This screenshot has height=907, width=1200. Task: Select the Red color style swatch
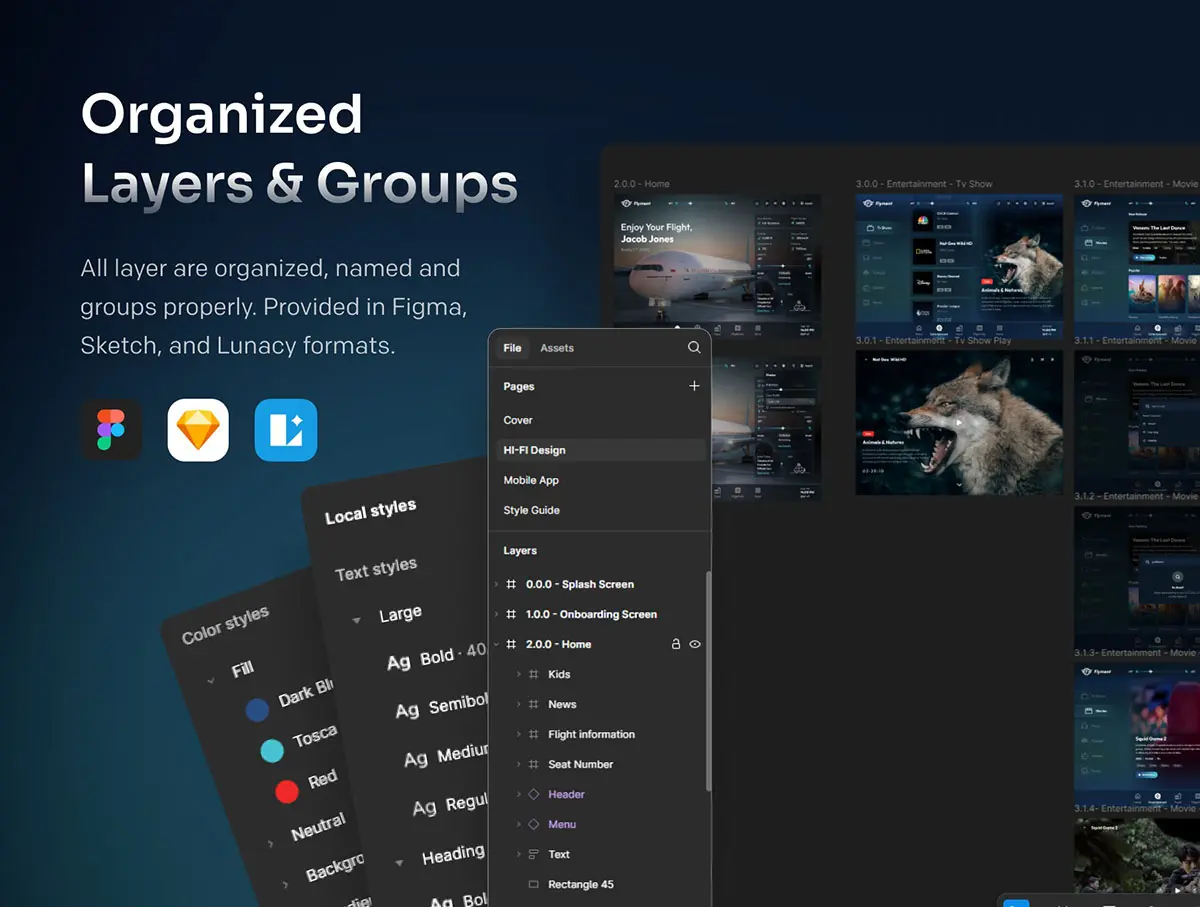click(287, 792)
